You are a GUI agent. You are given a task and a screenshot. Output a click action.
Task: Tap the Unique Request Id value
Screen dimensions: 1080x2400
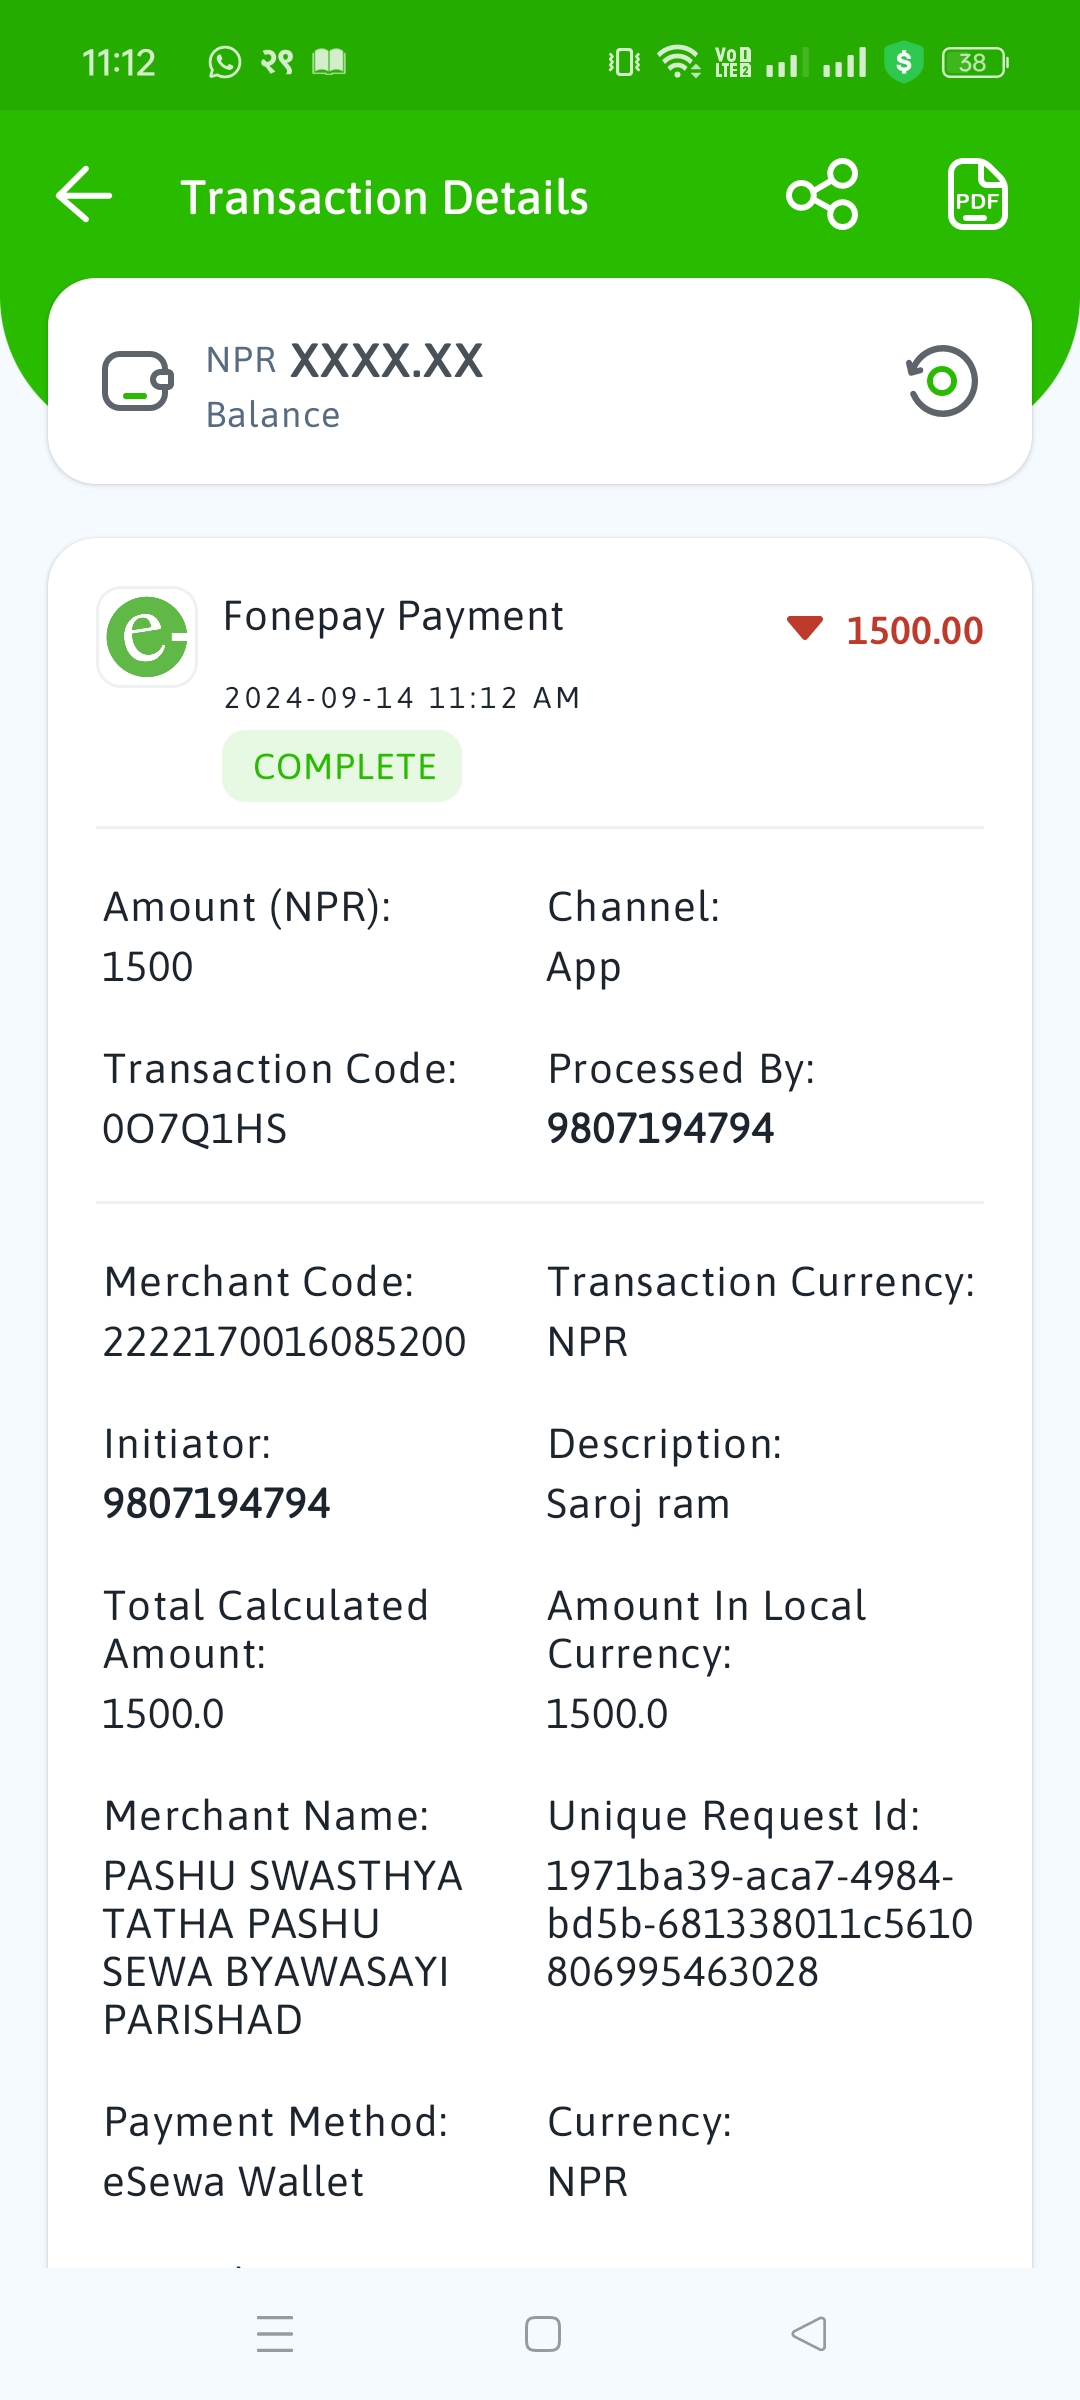point(760,1924)
